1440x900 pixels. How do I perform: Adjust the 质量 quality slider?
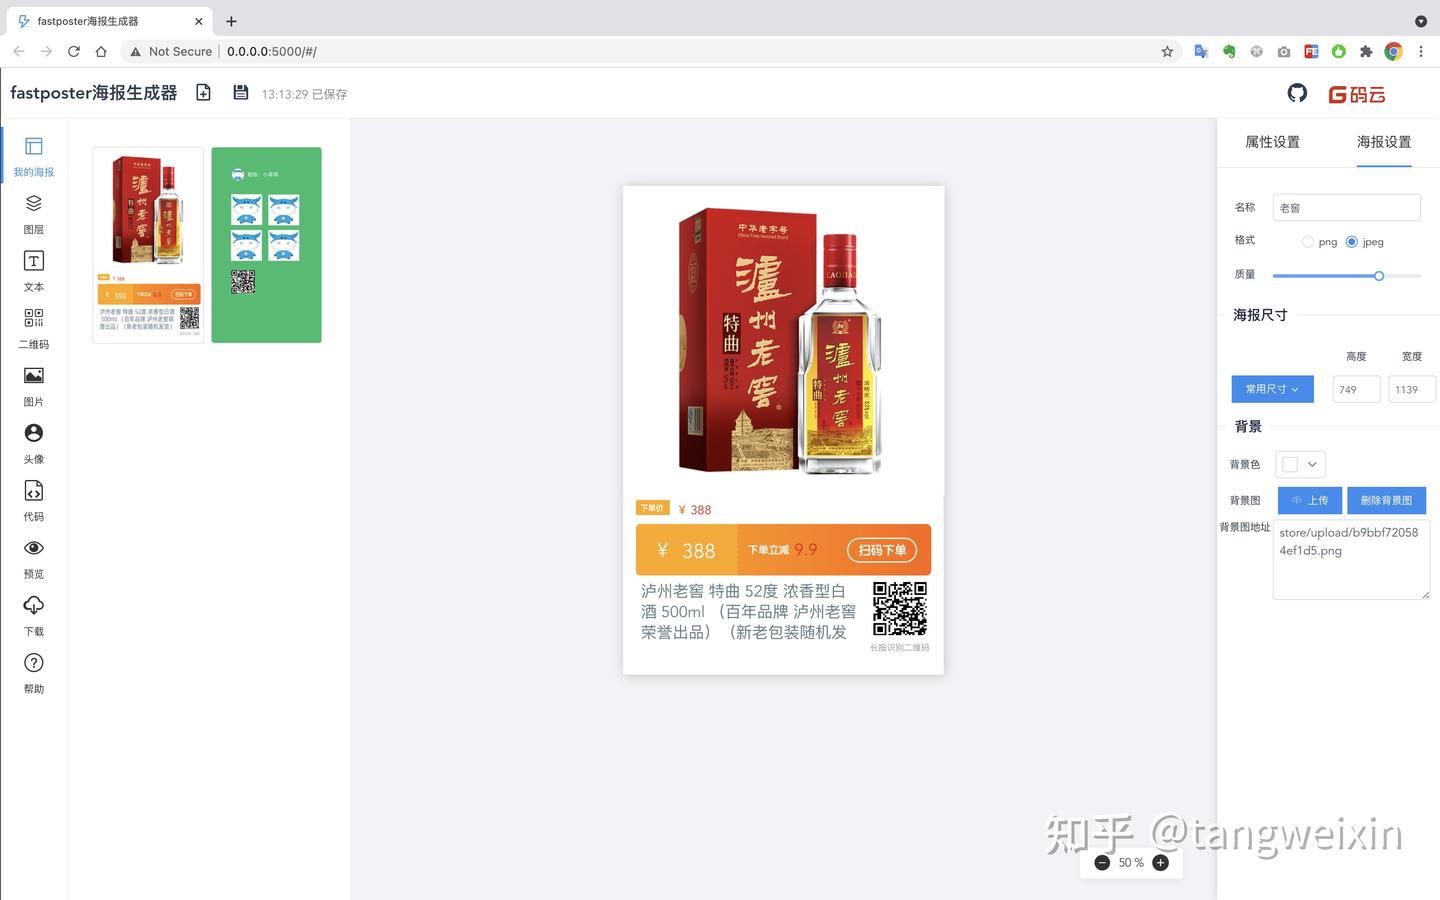1379,276
